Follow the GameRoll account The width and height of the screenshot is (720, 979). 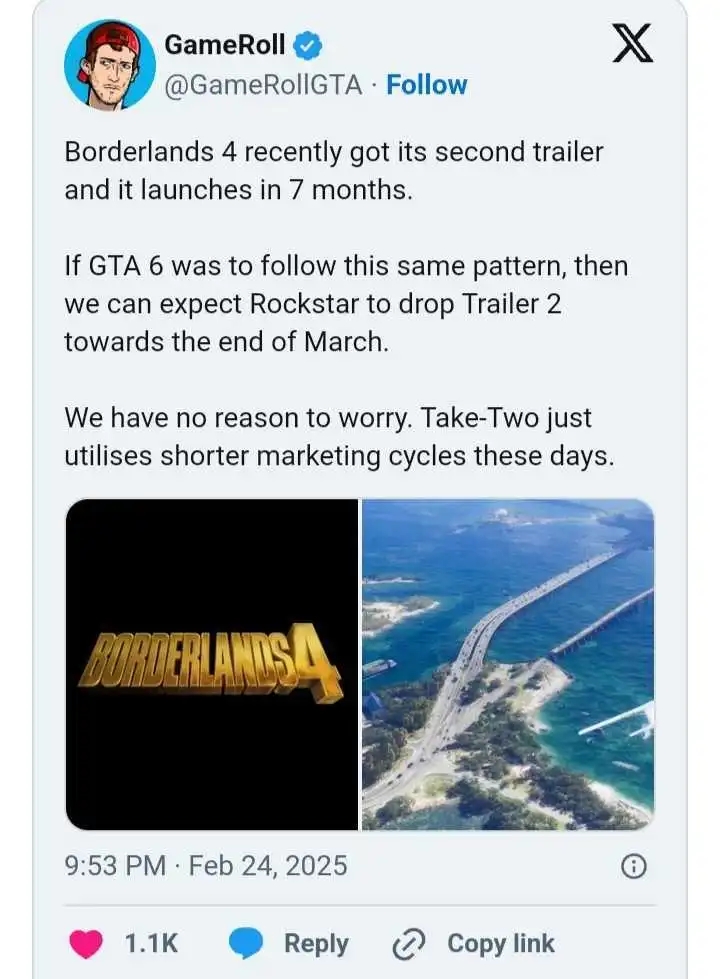pyautogui.click(x=427, y=85)
